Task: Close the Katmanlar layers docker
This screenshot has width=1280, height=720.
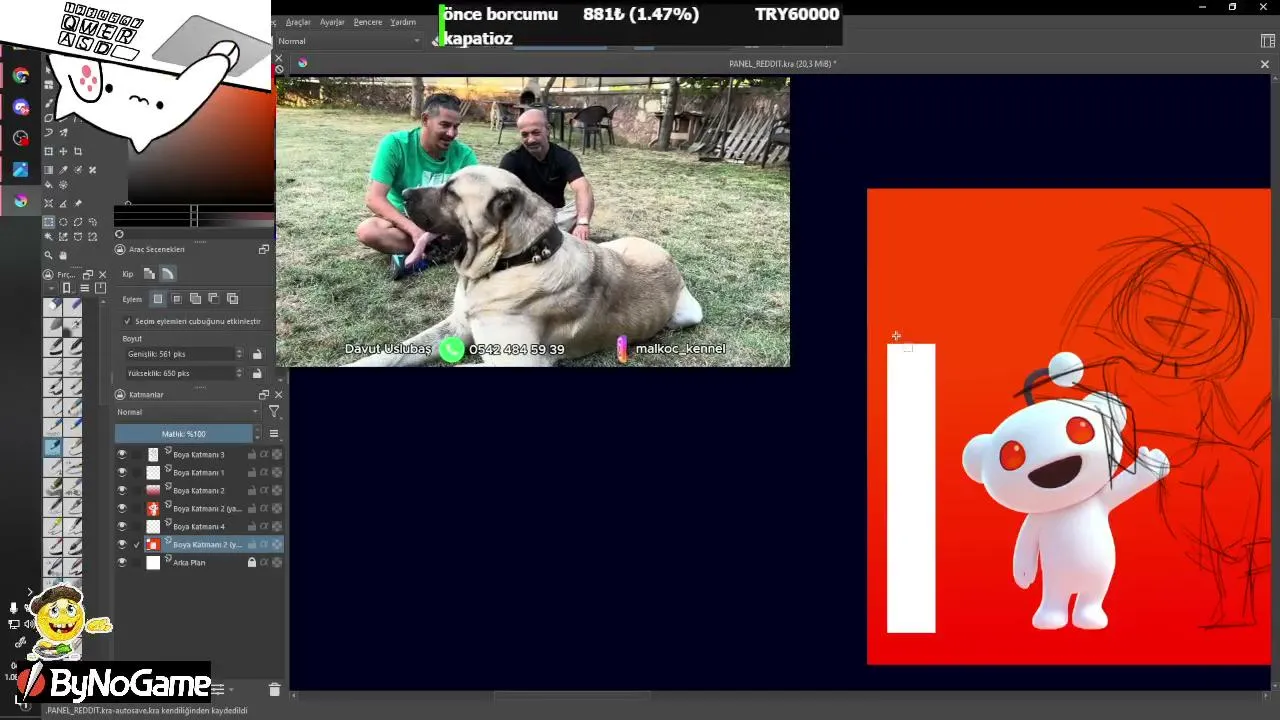Action: pos(278,395)
